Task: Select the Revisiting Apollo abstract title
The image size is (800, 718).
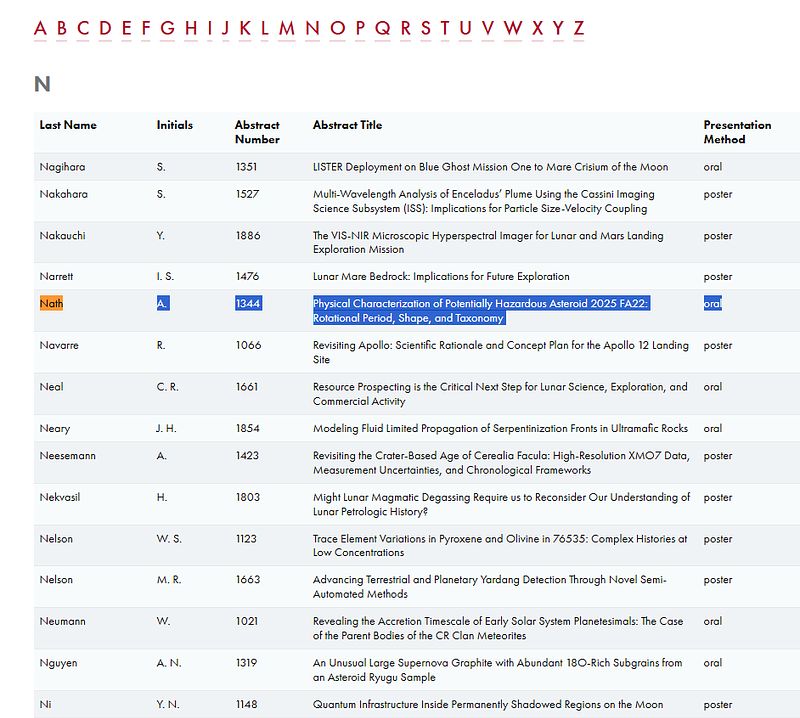Action: coord(500,352)
